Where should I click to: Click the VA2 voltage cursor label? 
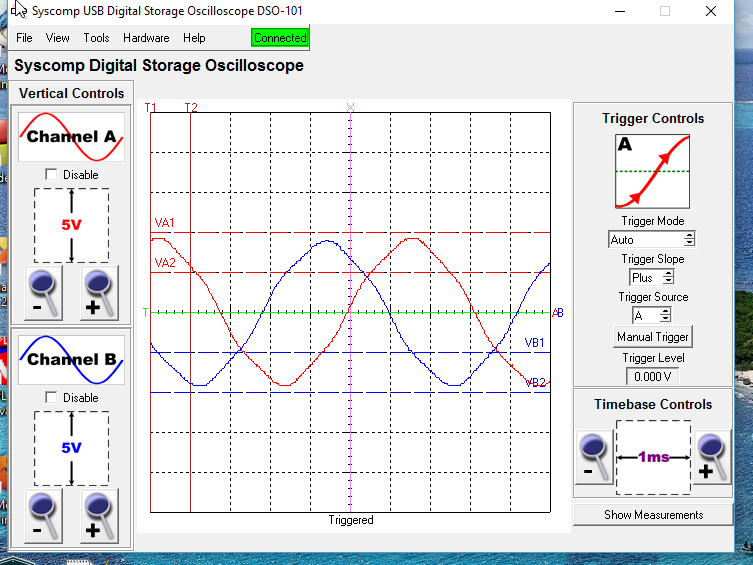coord(165,263)
